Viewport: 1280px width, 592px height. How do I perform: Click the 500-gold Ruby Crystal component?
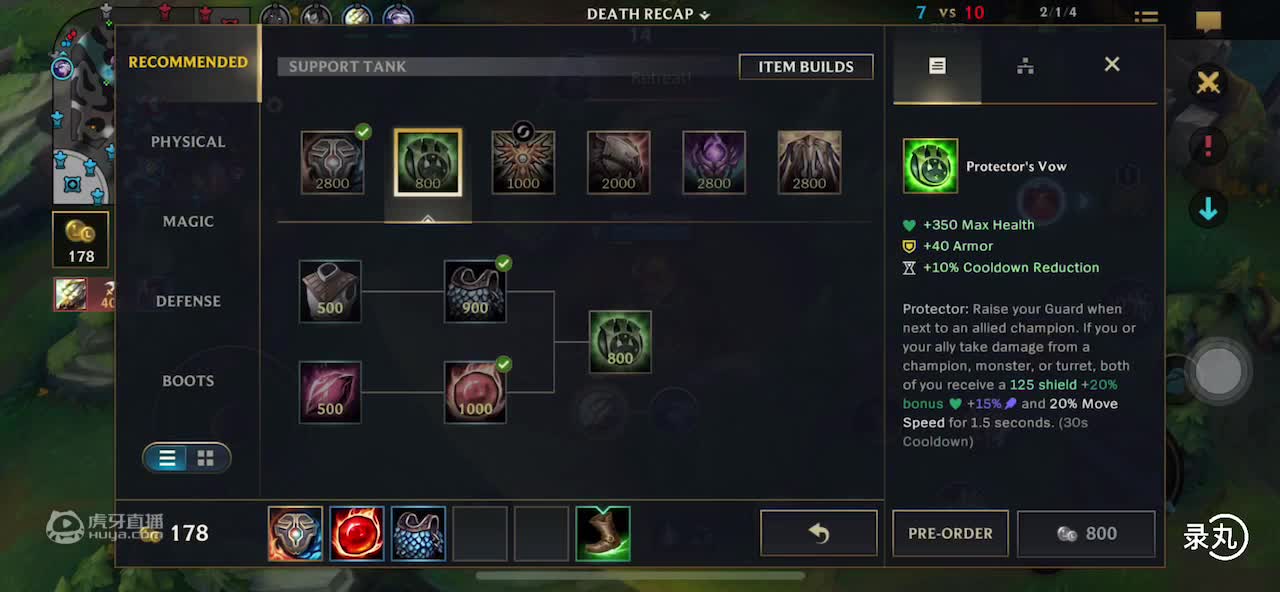coord(330,392)
